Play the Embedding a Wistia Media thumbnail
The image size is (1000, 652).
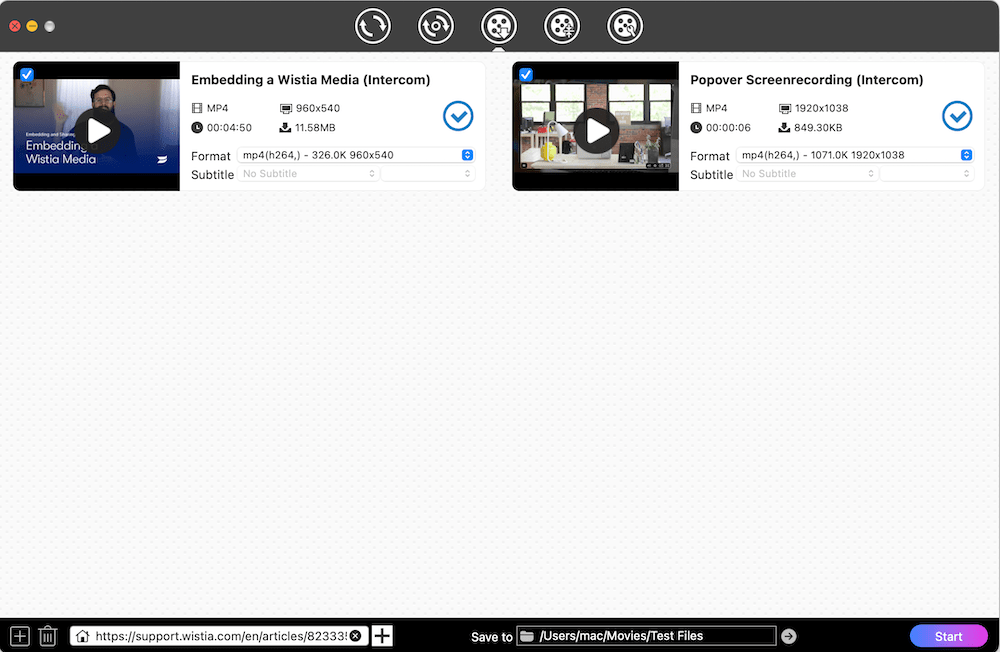tap(98, 131)
